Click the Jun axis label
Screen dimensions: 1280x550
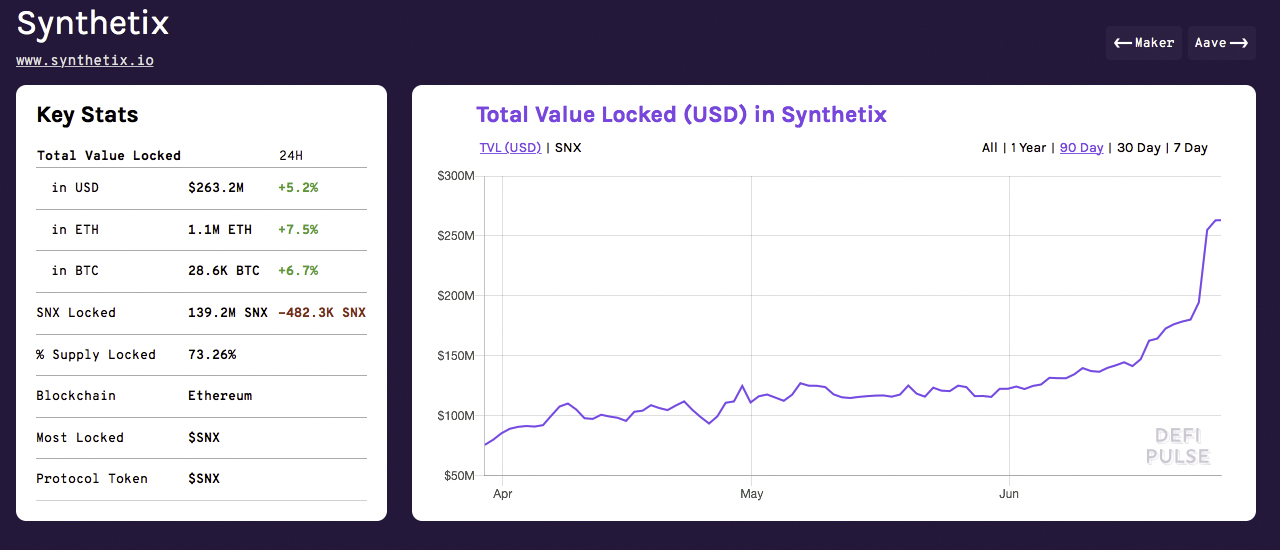tap(1009, 494)
